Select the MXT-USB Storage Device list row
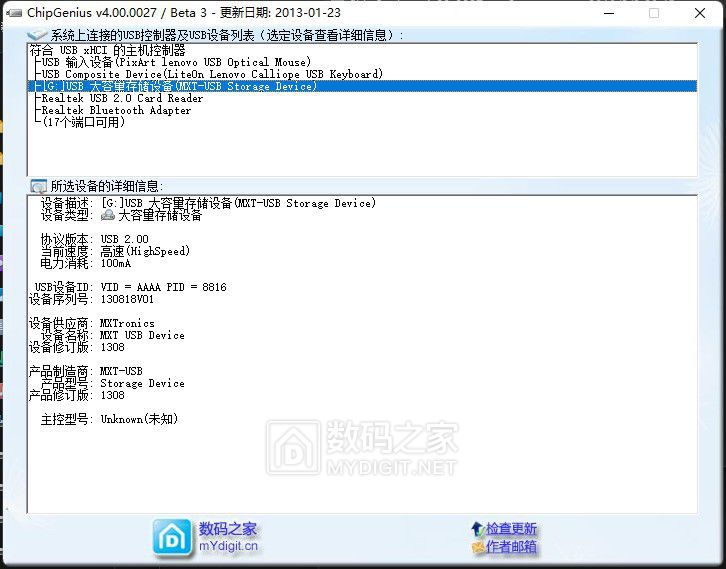This screenshot has height=569, width=726. (363, 86)
